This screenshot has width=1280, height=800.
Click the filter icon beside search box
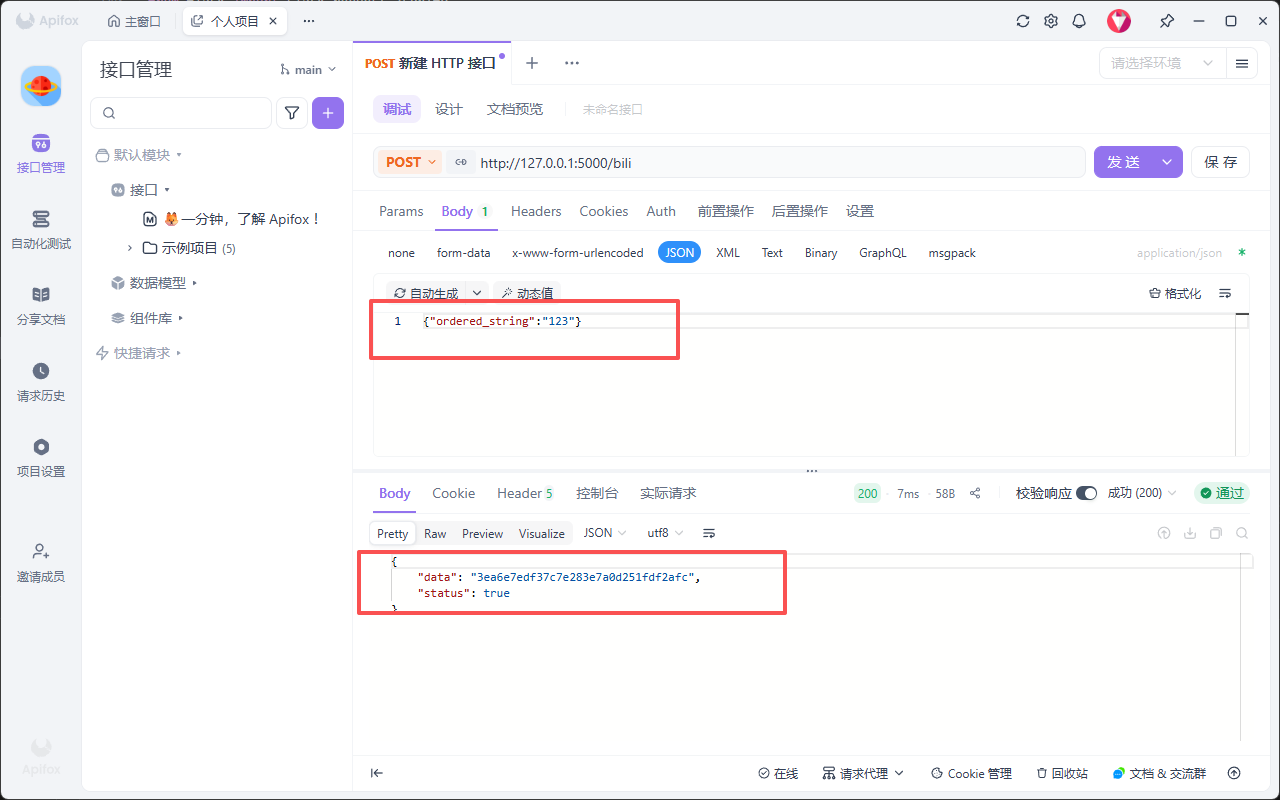tap(291, 113)
